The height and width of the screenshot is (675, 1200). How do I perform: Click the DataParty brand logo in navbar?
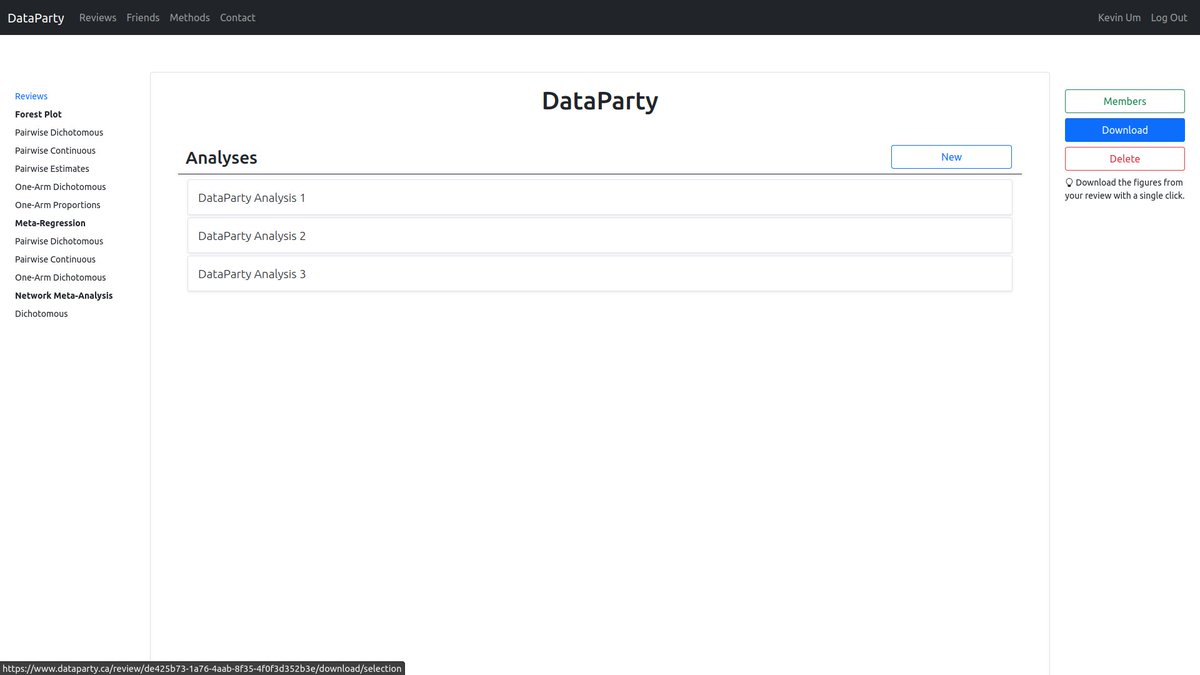(x=35, y=18)
